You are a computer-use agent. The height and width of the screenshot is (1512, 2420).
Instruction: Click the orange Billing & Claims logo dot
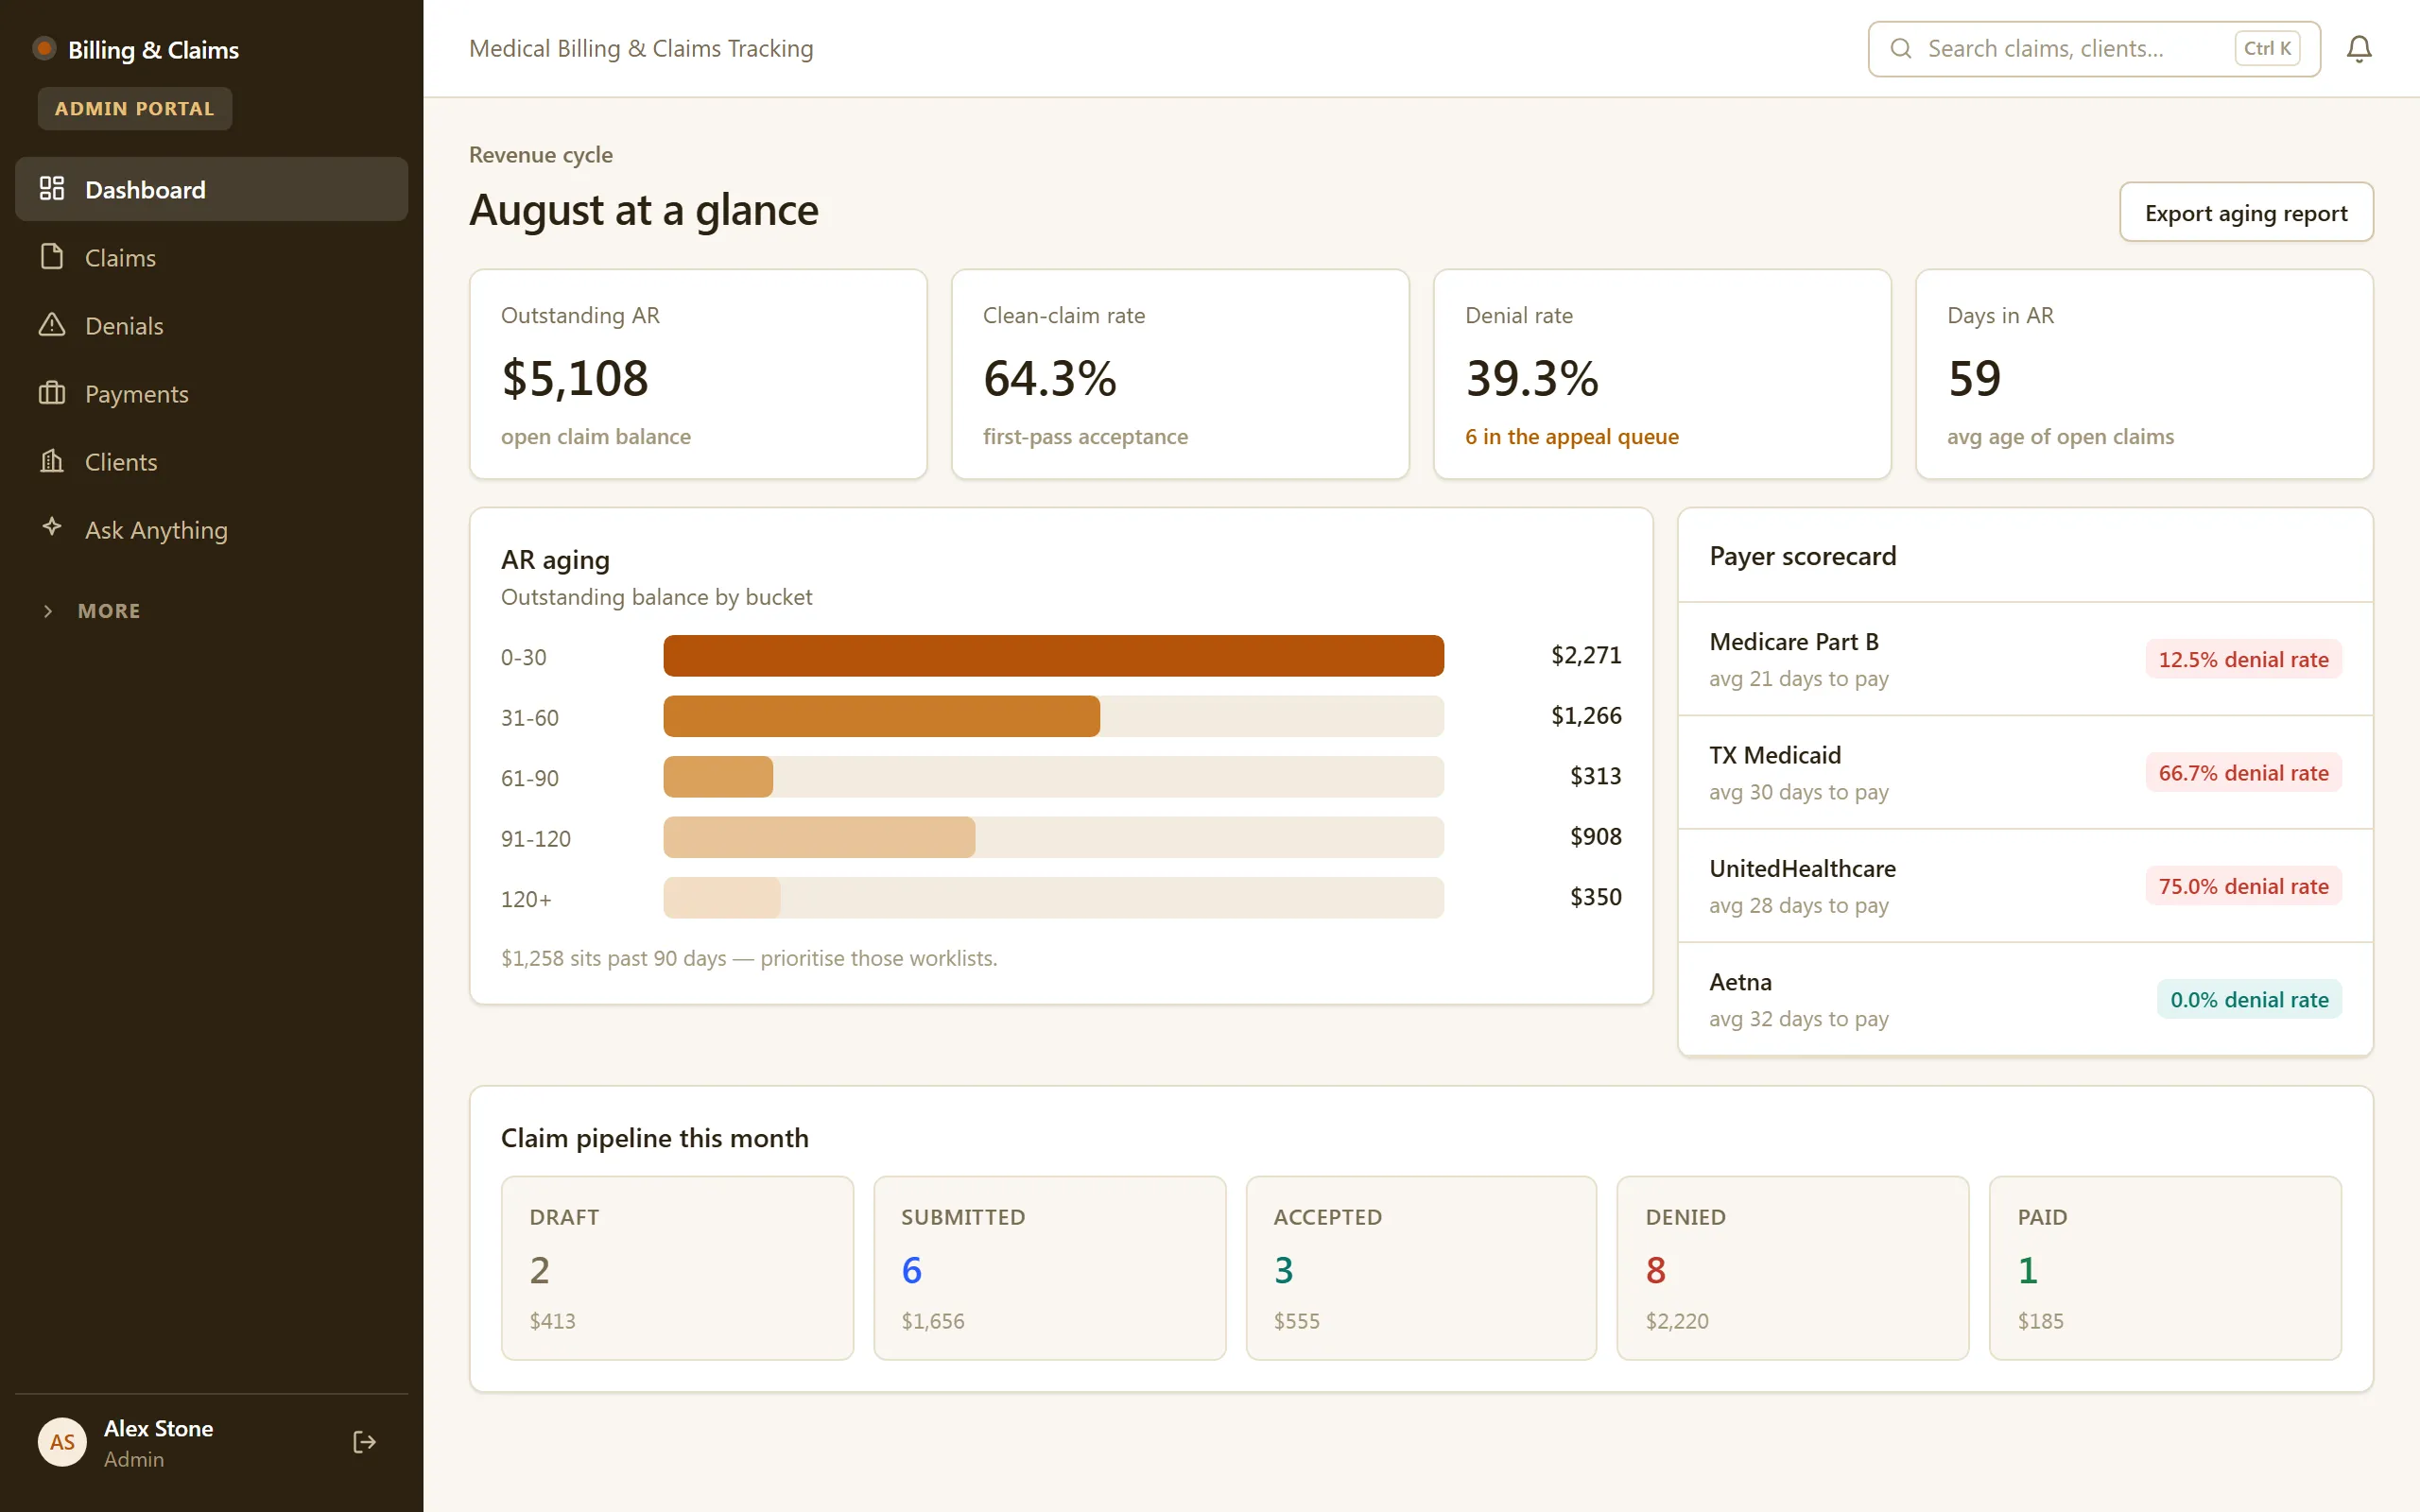click(x=44, y=48)
